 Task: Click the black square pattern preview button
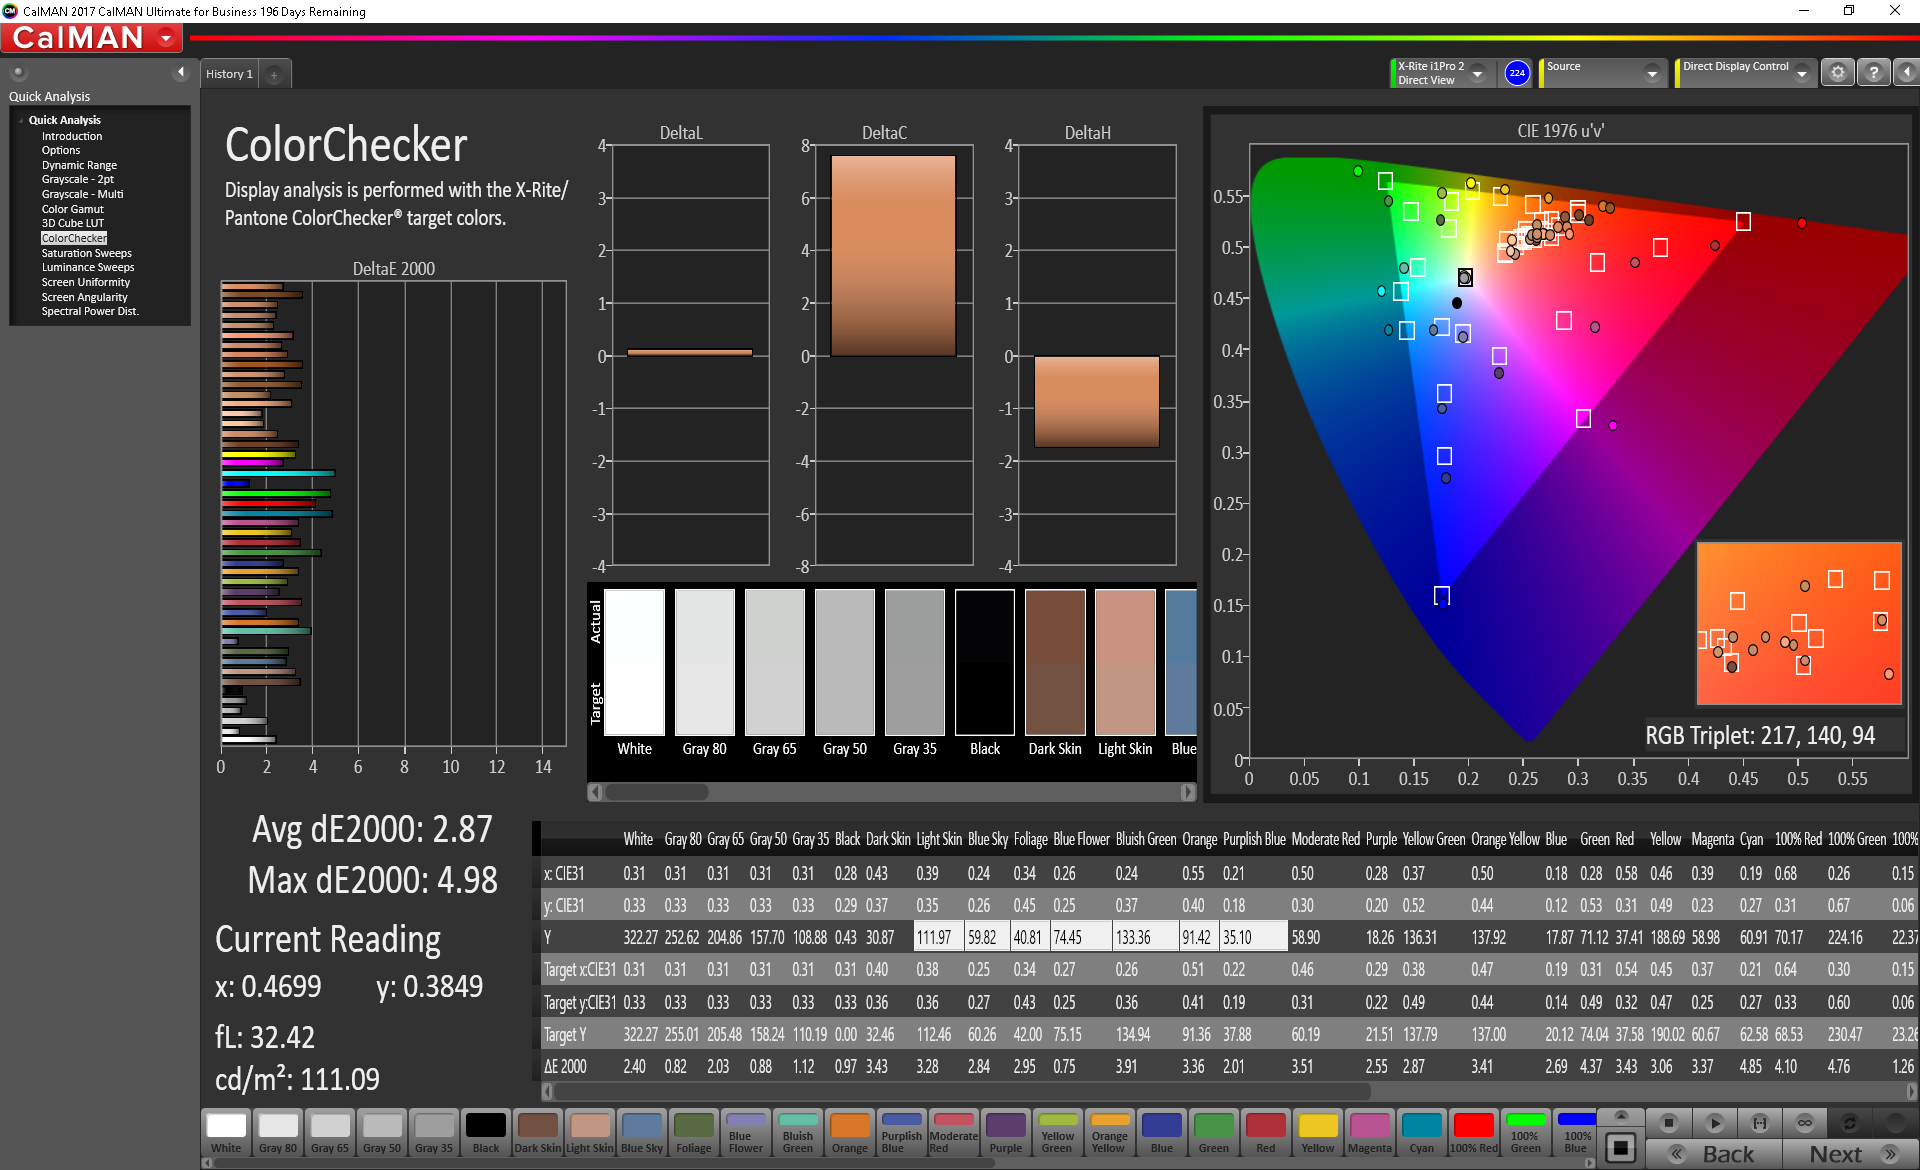(x=1621, y=1147)
